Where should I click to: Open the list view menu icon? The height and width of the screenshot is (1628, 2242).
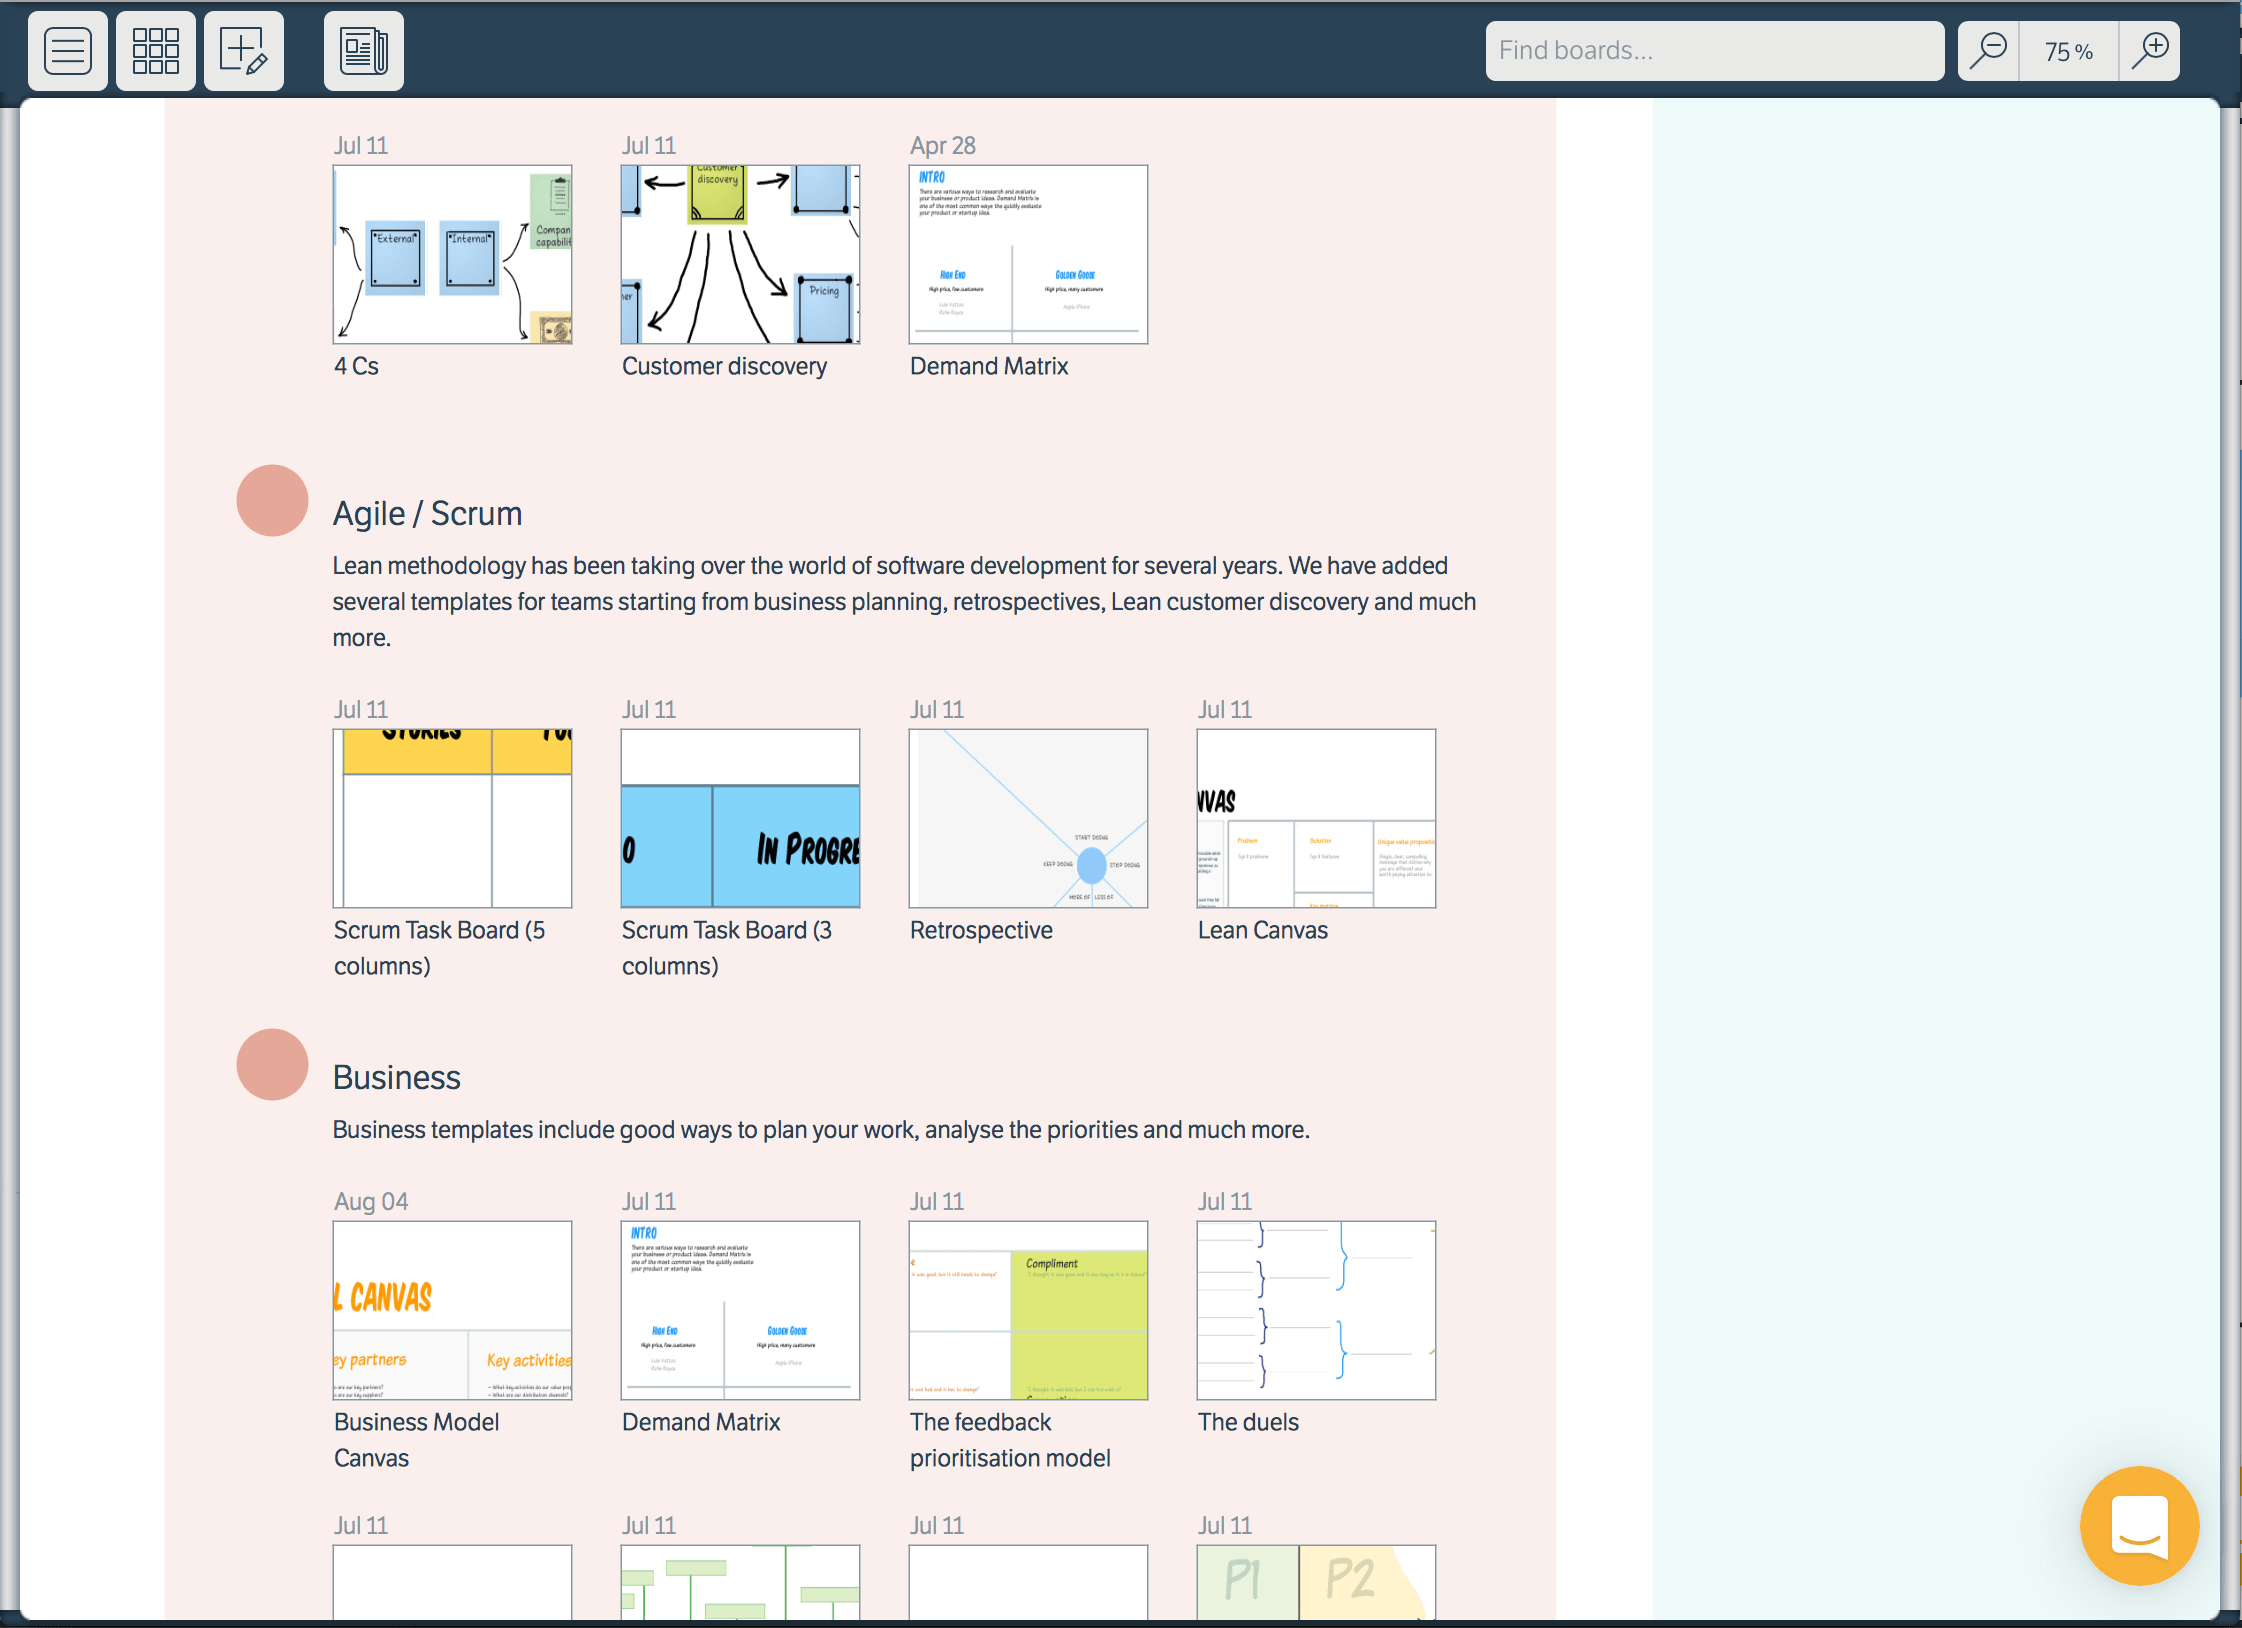(x=68, y=51)
